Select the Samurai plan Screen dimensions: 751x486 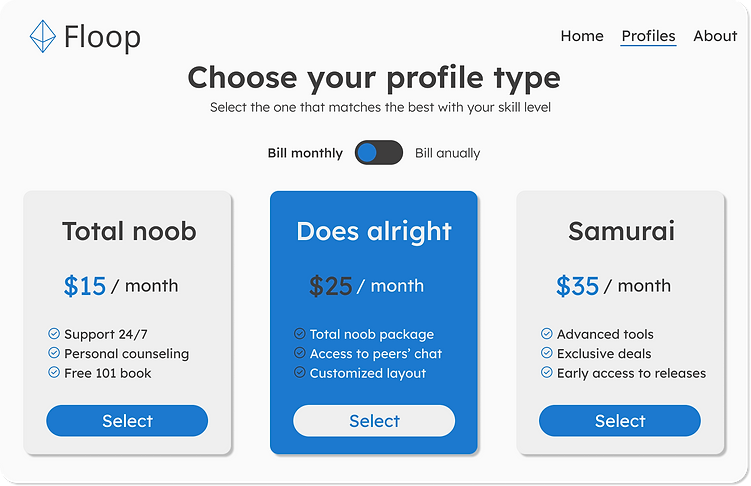(x=620, y=421)
